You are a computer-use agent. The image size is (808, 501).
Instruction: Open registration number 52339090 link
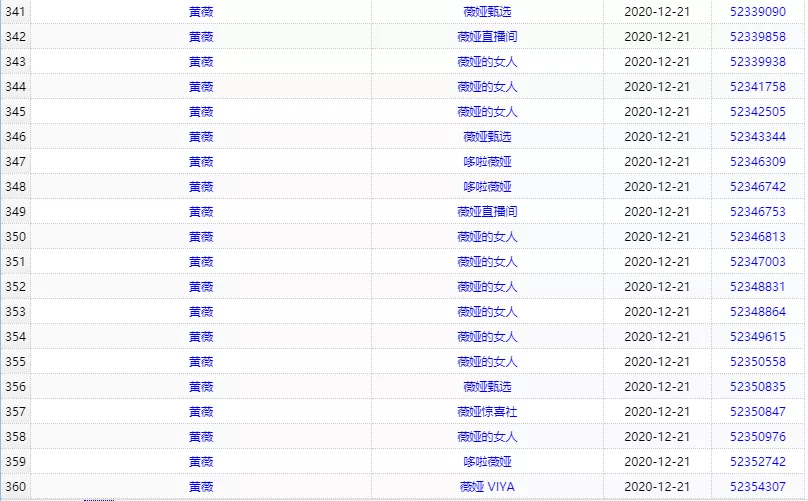(x=758, y=12)
